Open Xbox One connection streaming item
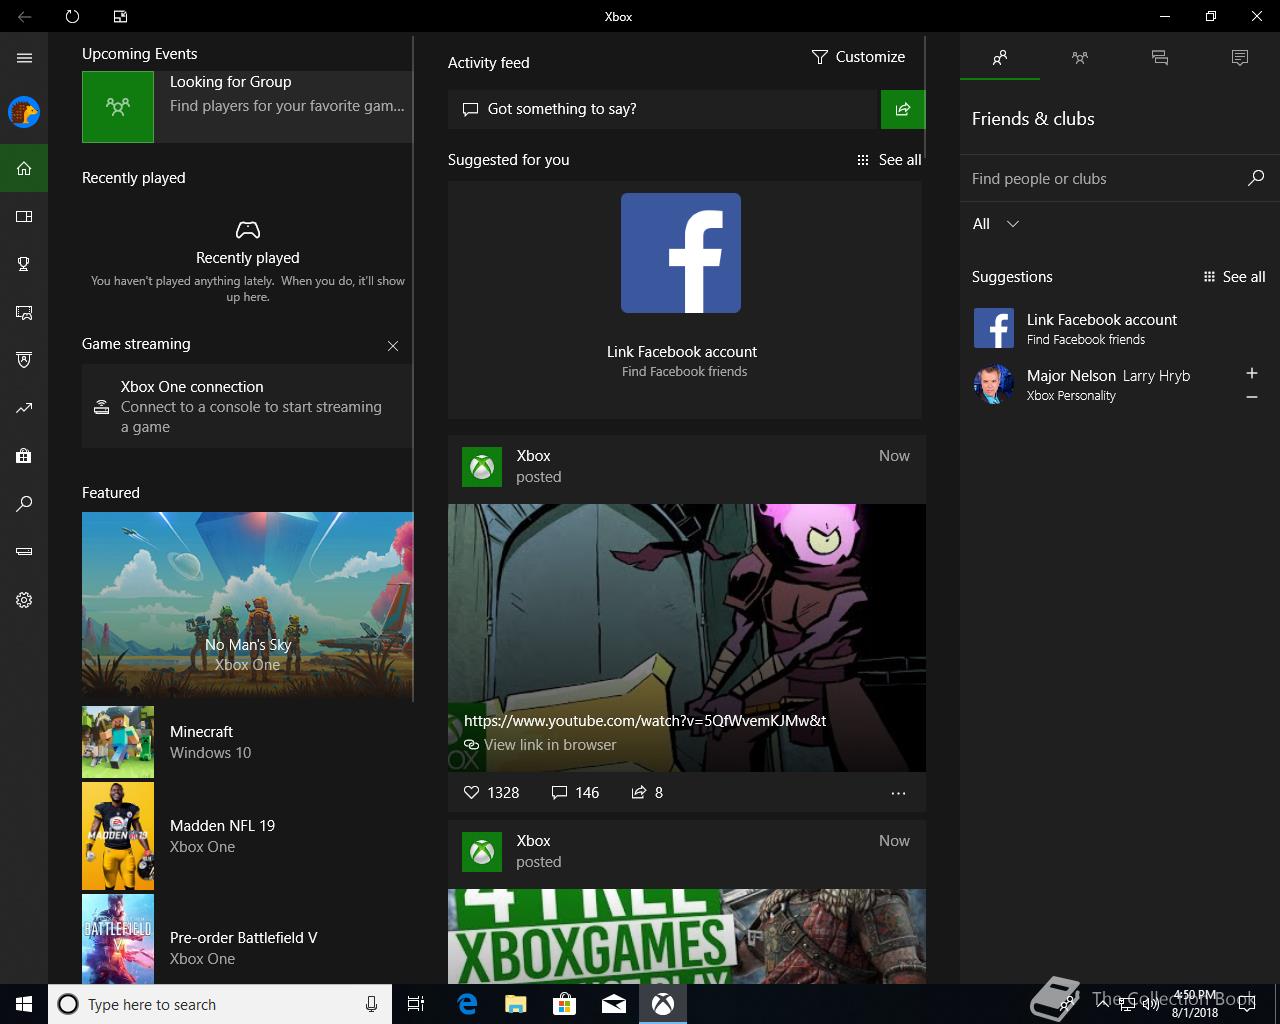This screenshot has height=1024, width=1280. (247, 406)
